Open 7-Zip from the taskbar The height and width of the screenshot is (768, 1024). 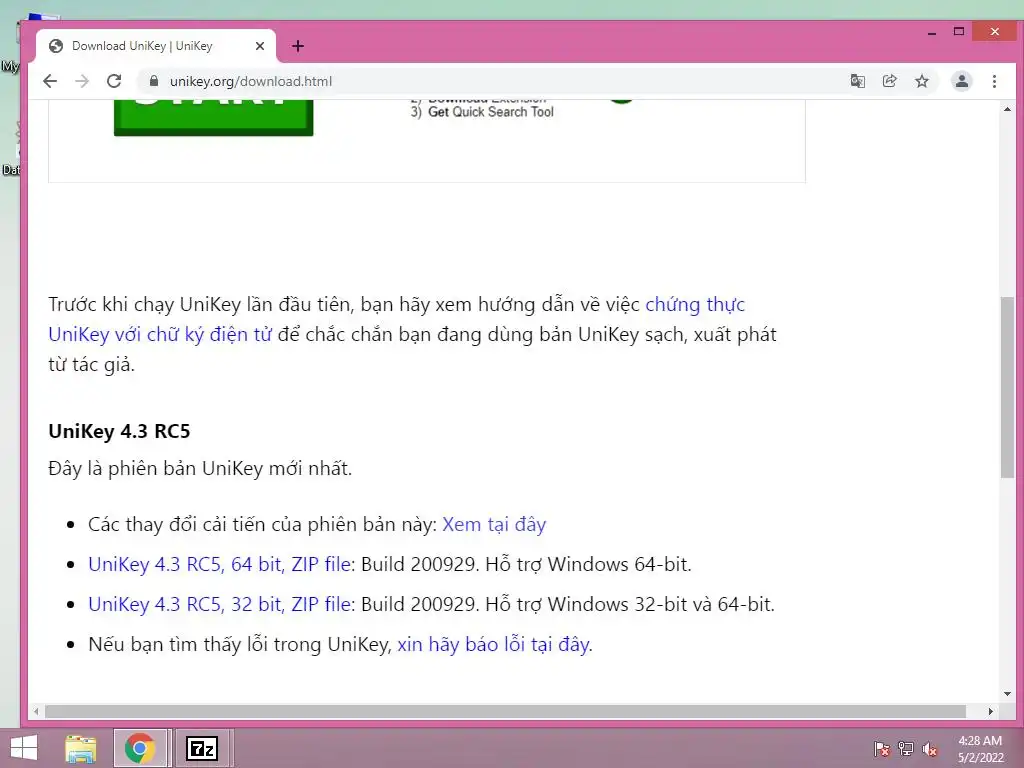click(x=202, y=748)
